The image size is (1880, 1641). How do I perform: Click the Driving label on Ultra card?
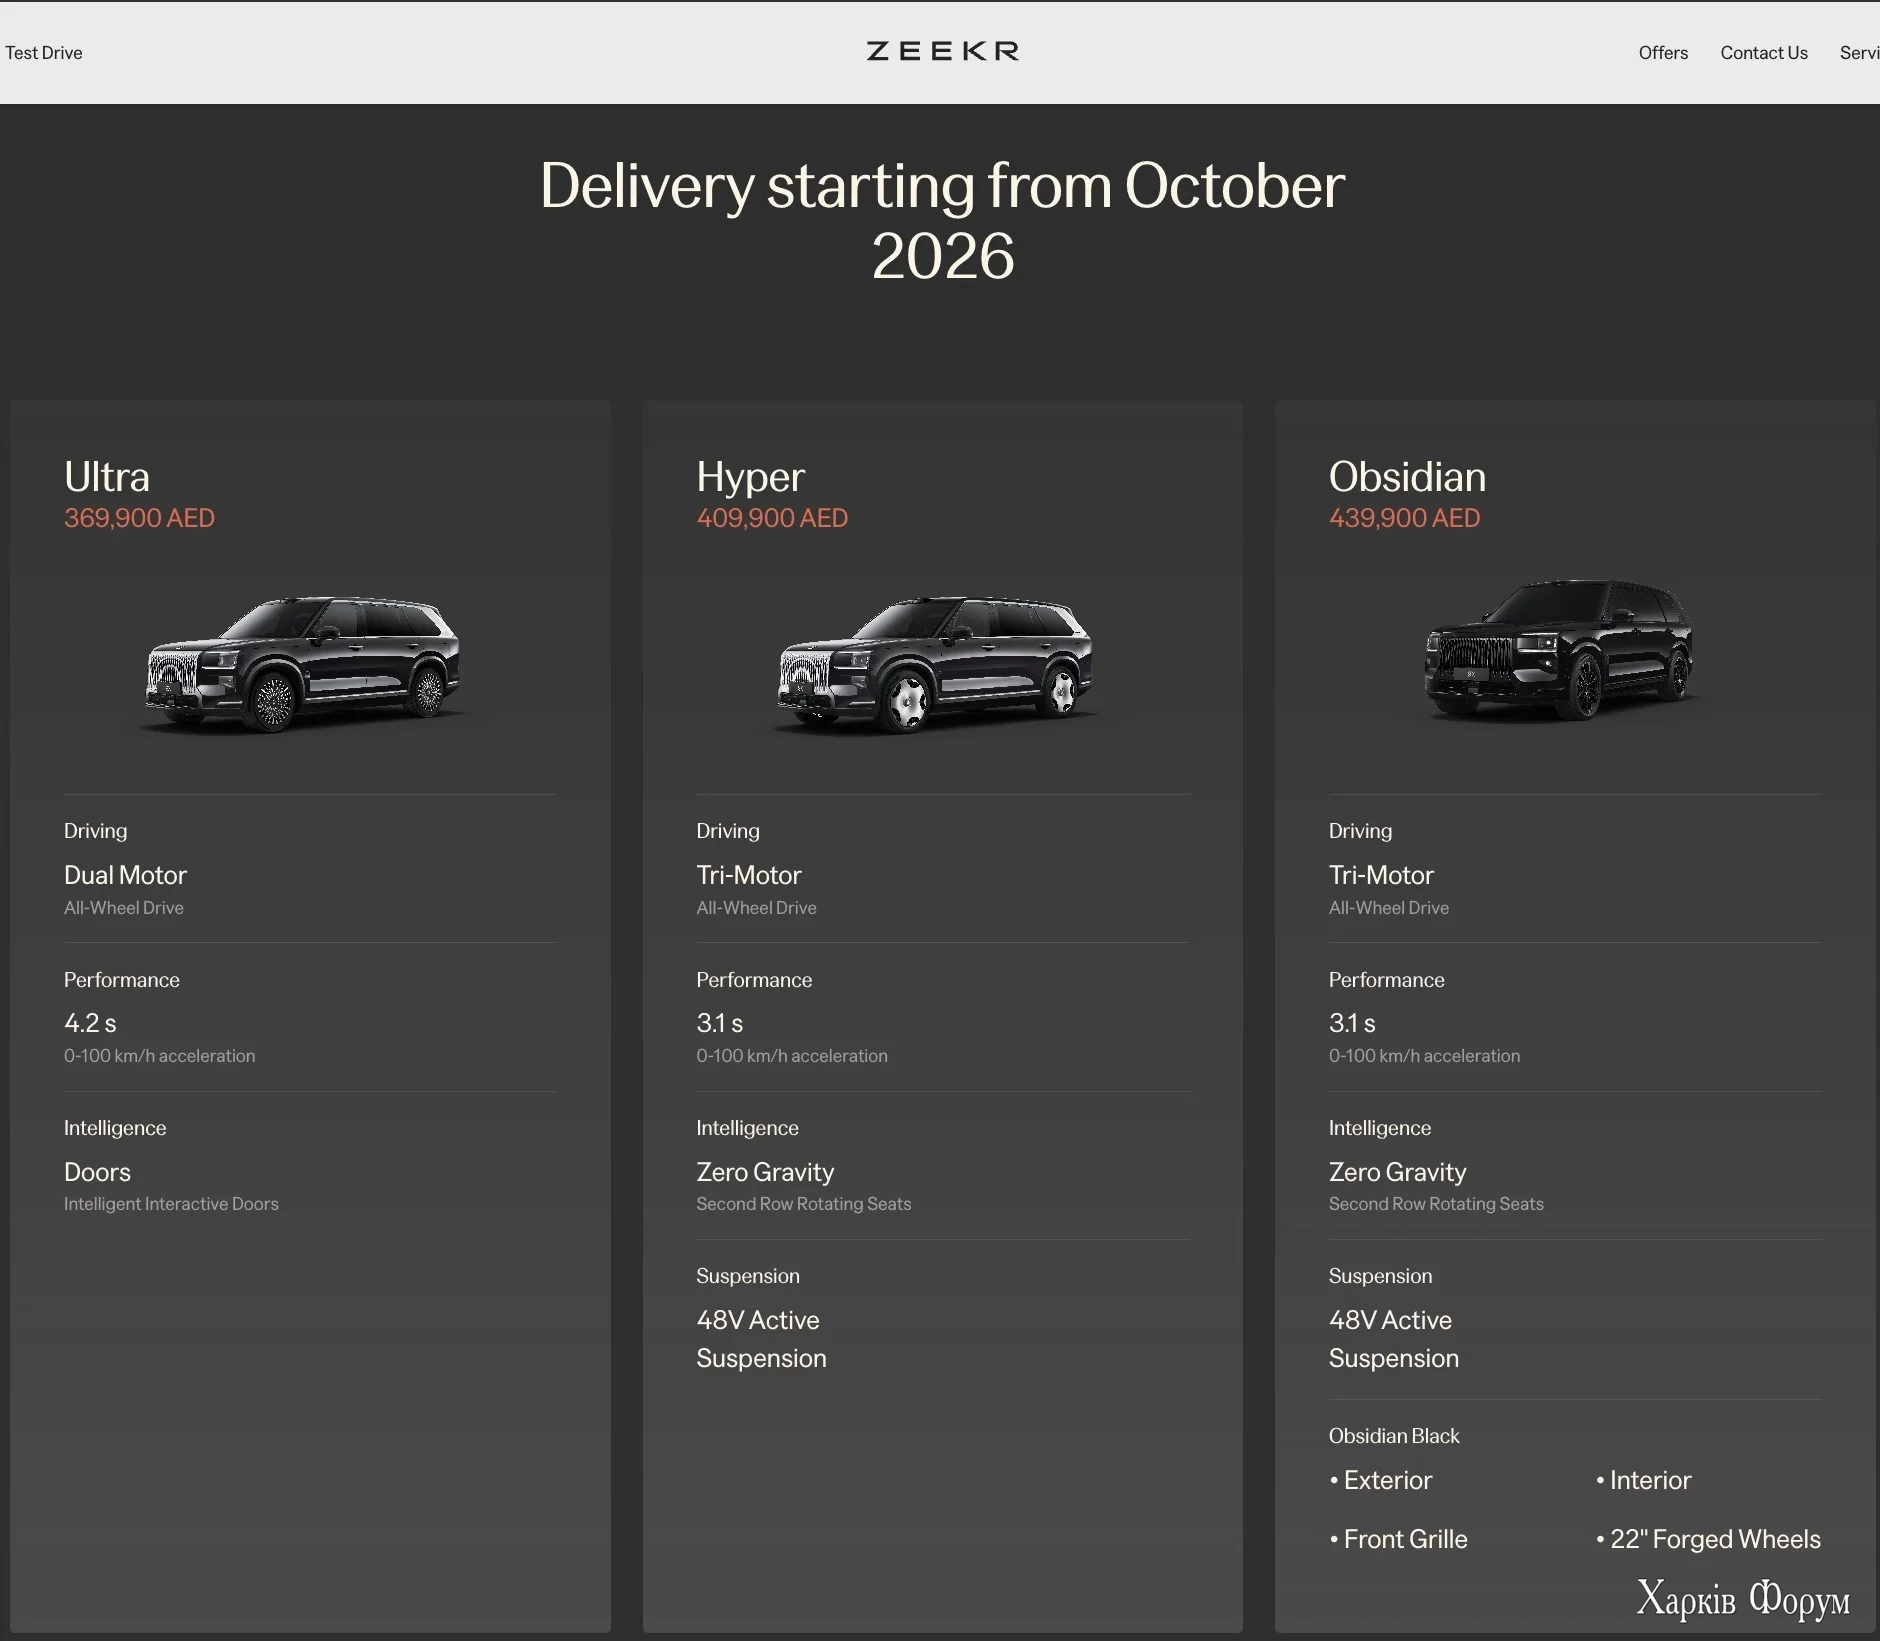pos(96,831)
